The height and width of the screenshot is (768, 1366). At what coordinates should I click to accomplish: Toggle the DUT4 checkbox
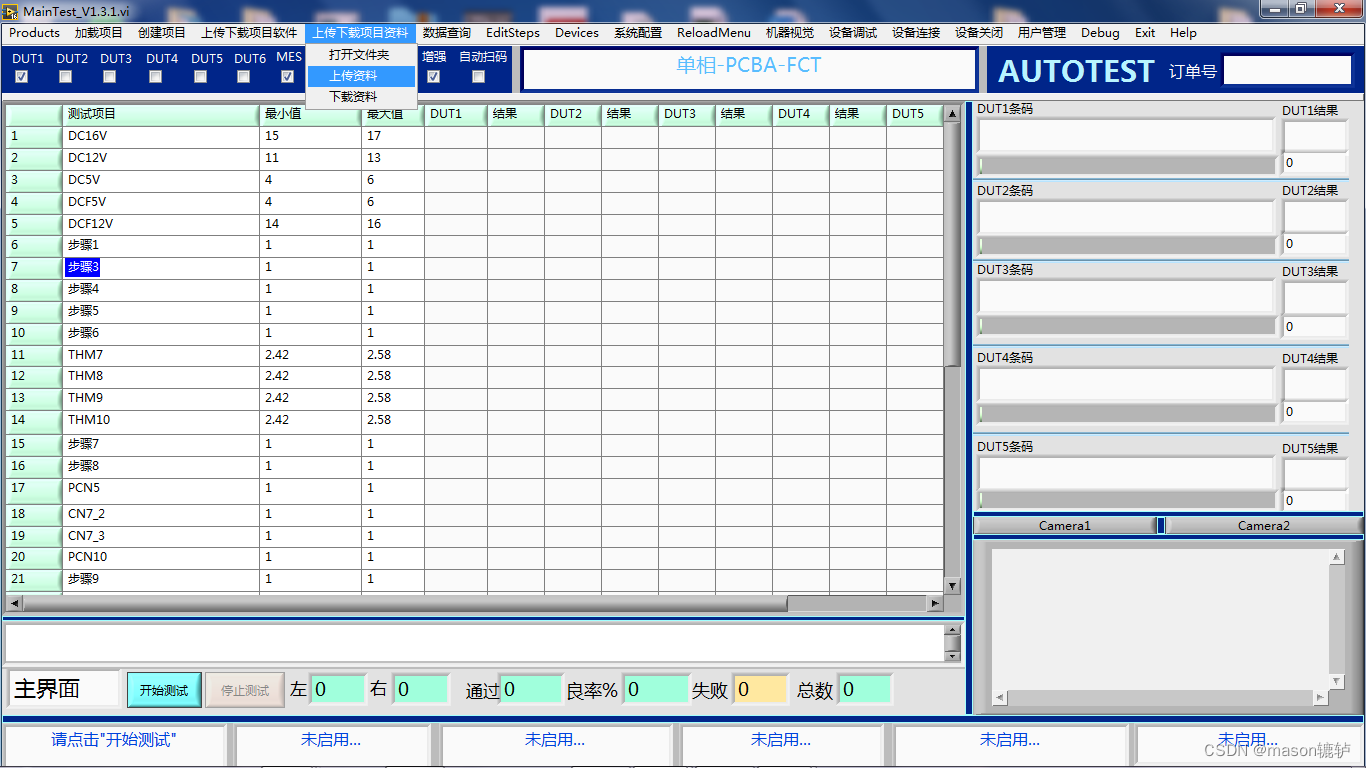155,77
